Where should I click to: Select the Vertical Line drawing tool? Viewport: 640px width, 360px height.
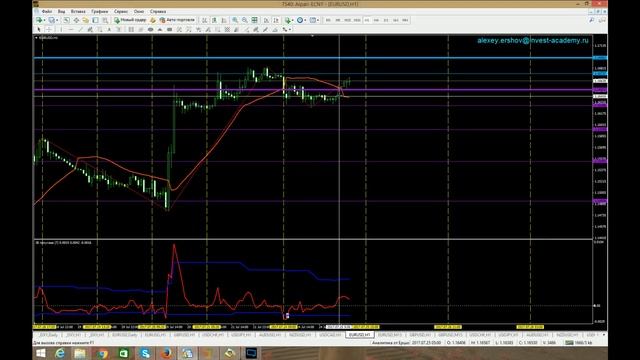[61, 29]
